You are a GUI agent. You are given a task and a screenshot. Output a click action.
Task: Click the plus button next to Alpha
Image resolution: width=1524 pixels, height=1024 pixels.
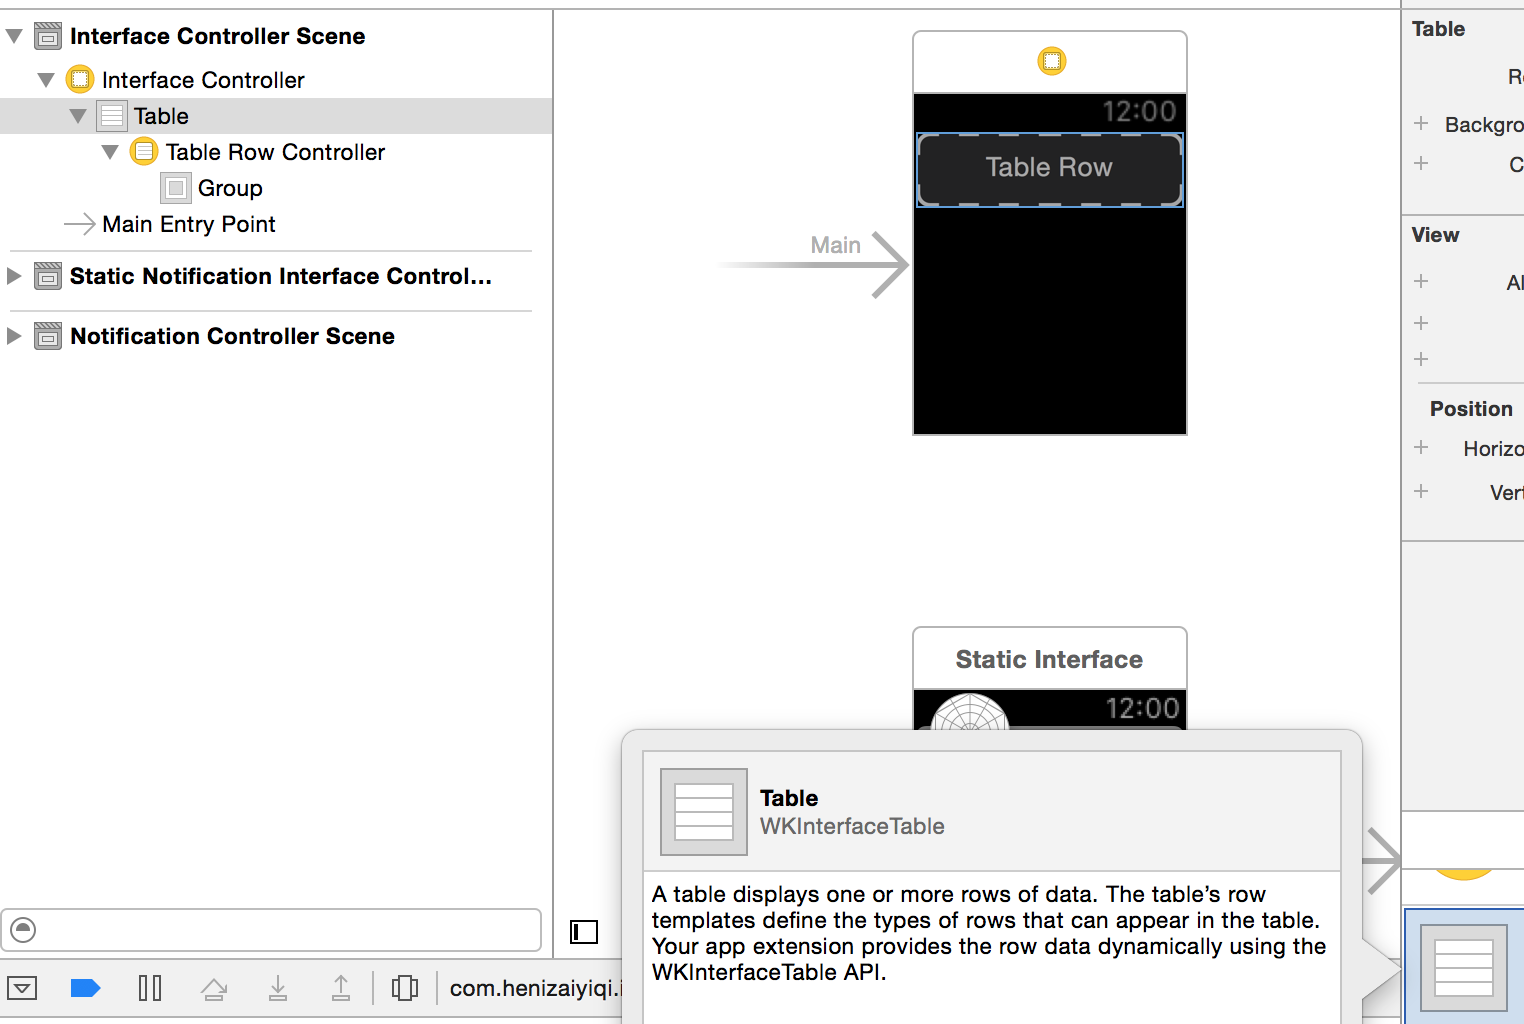point(1421,281)
